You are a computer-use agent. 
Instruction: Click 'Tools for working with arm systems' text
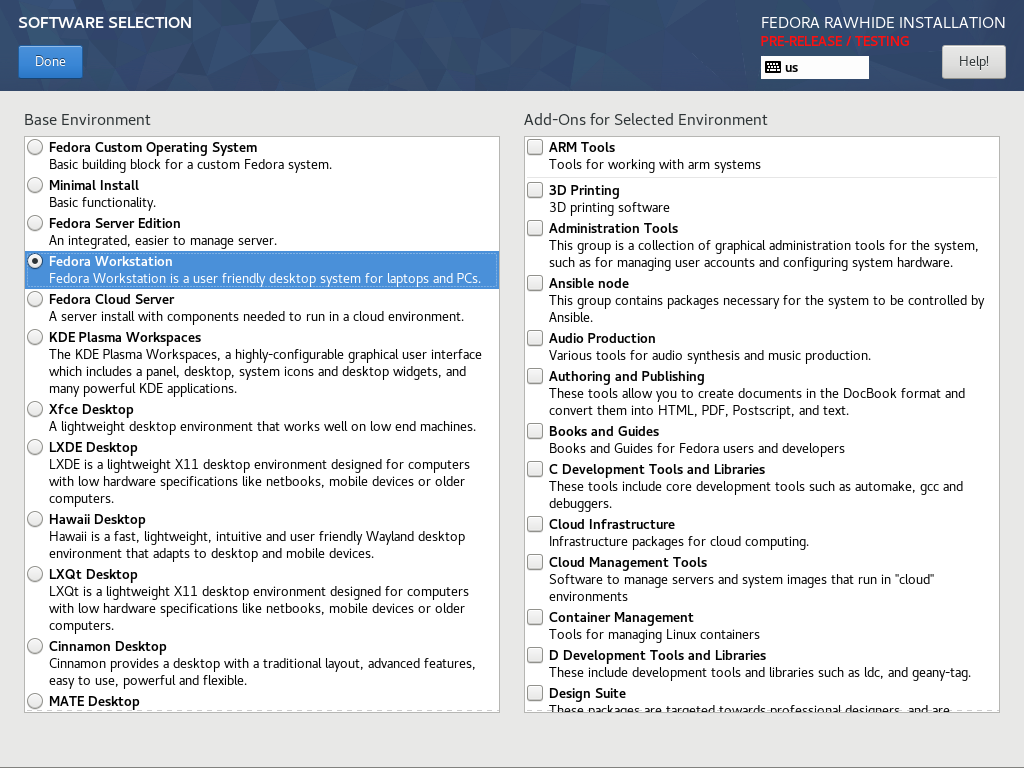654,165
